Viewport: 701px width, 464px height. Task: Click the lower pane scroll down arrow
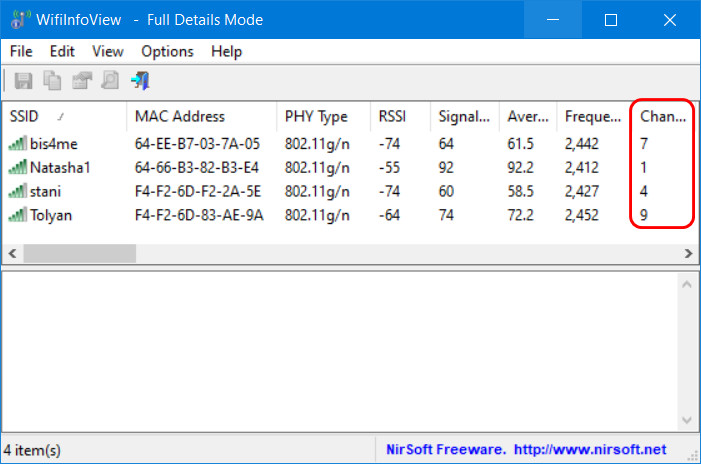(x=687, y=420)
